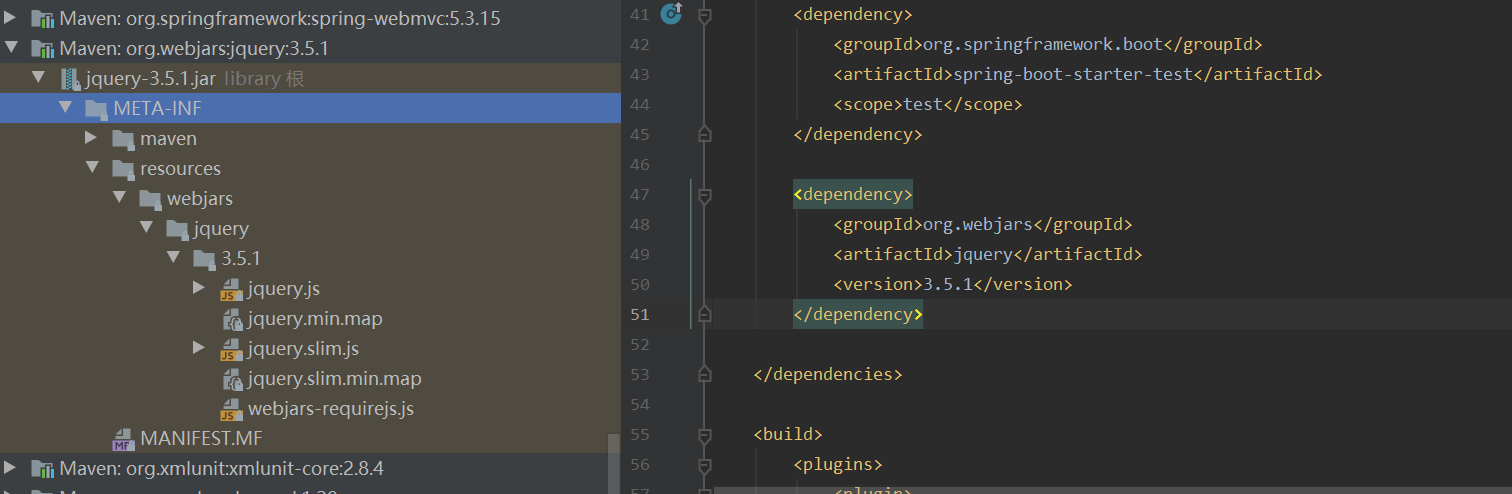Click the opening <build> tag
The width and height of the screenshot is (1512, 494).
788,434
